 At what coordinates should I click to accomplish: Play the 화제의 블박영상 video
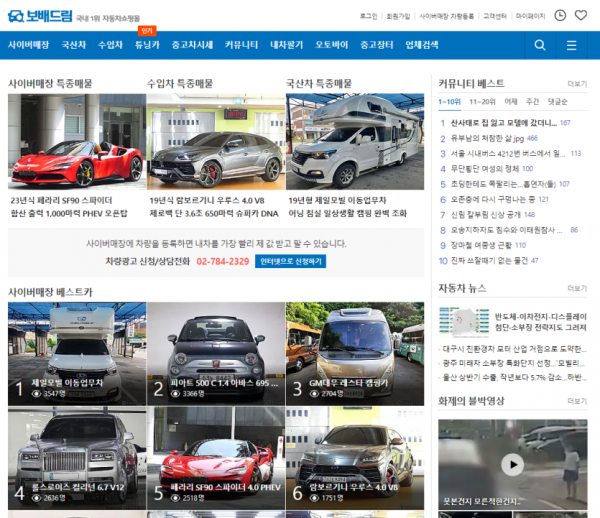511,464
